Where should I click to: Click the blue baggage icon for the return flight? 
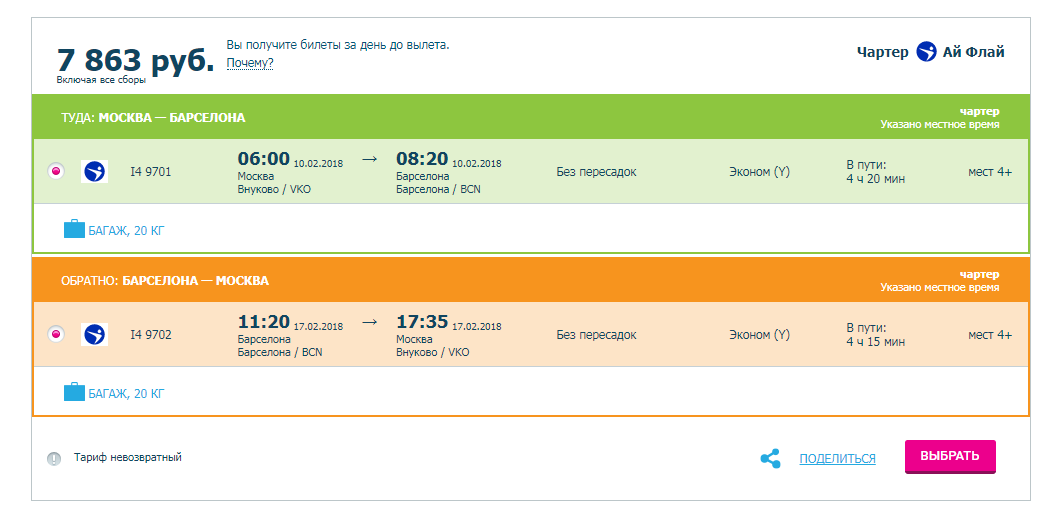pyautogui.click(x=74, y=392)
